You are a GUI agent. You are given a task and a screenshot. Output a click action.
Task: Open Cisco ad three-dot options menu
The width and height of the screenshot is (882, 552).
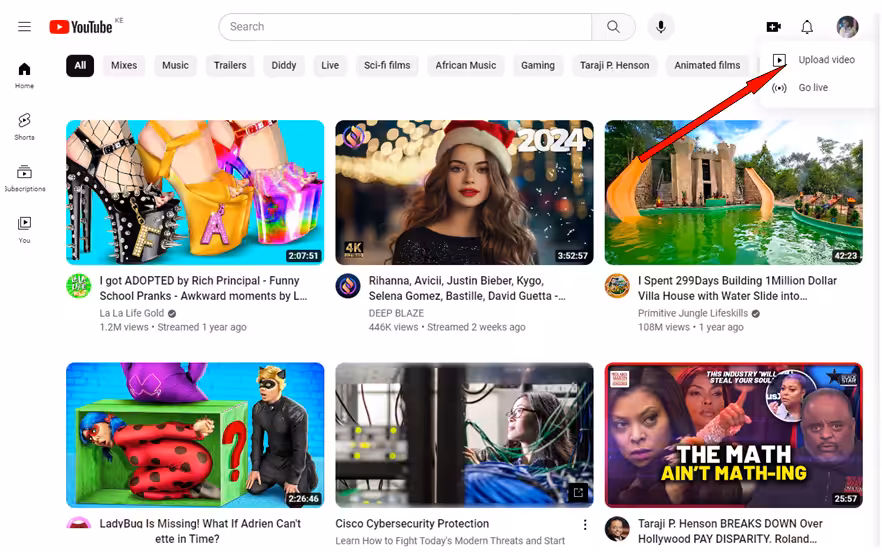[585, 524]
